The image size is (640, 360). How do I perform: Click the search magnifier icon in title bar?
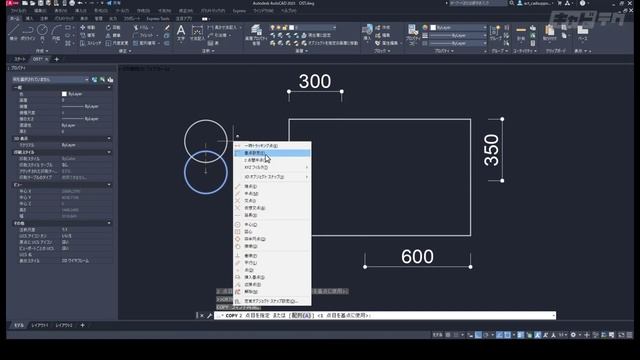511,3
